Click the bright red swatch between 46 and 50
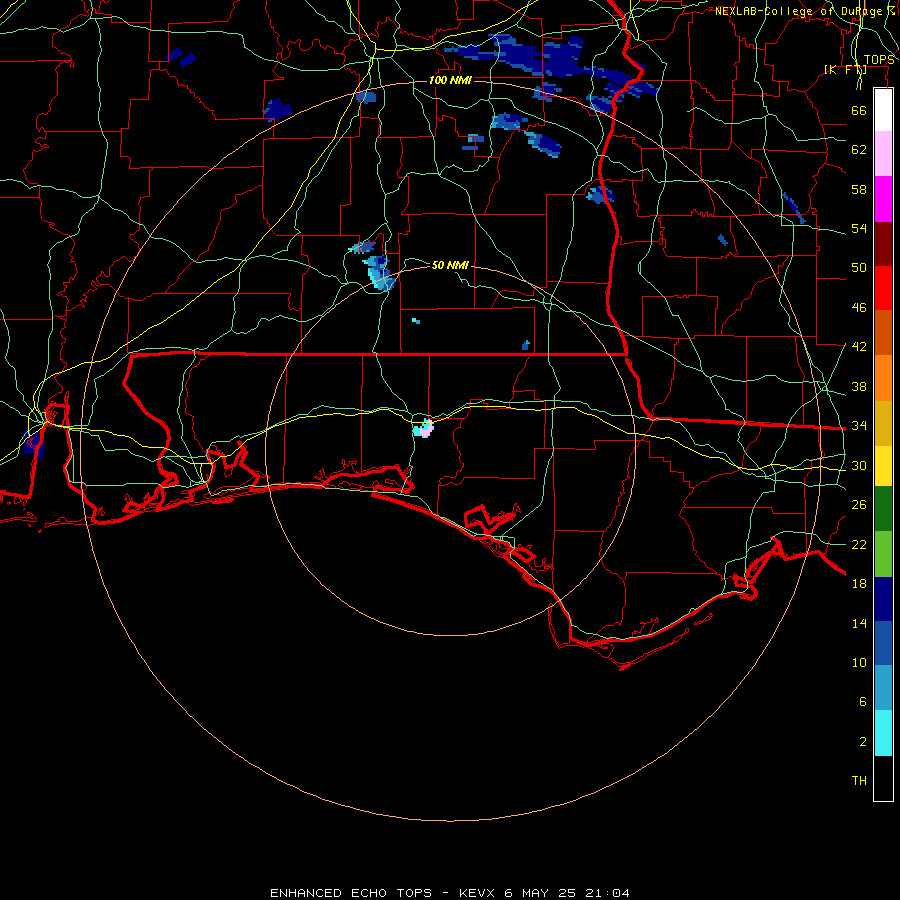 883,288
